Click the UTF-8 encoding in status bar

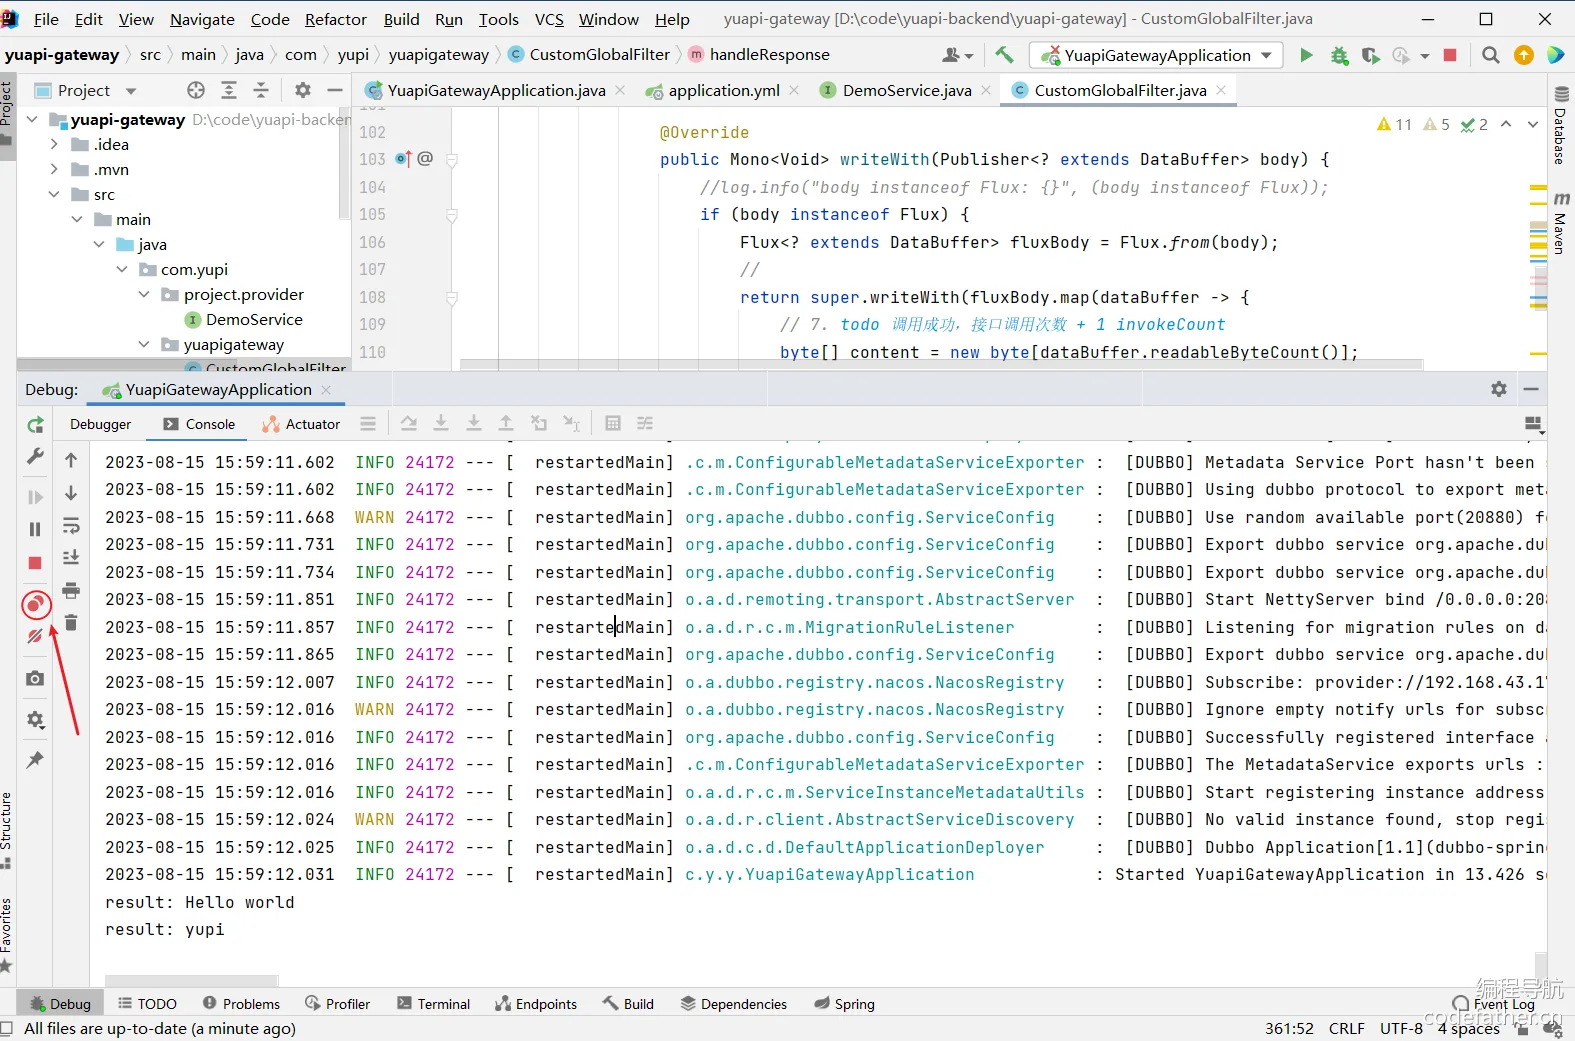[1401, 1028]
